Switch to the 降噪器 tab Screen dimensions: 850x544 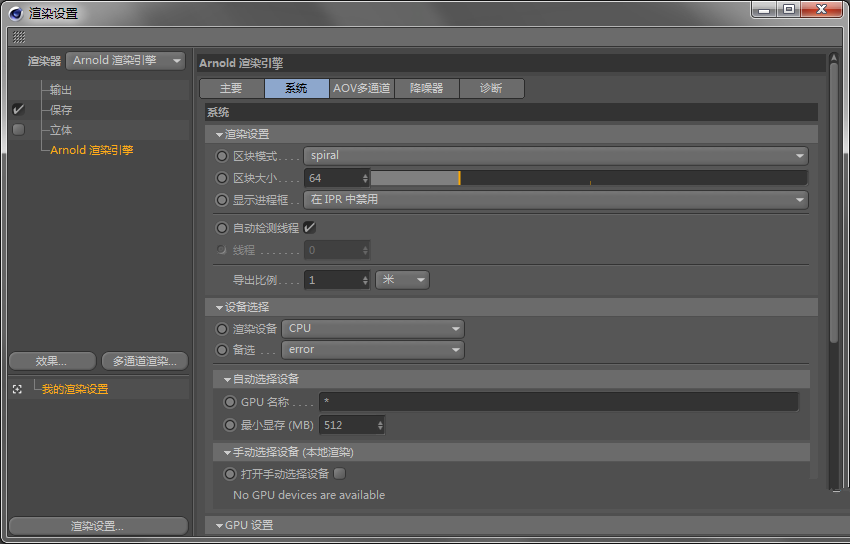coord(427,88)
